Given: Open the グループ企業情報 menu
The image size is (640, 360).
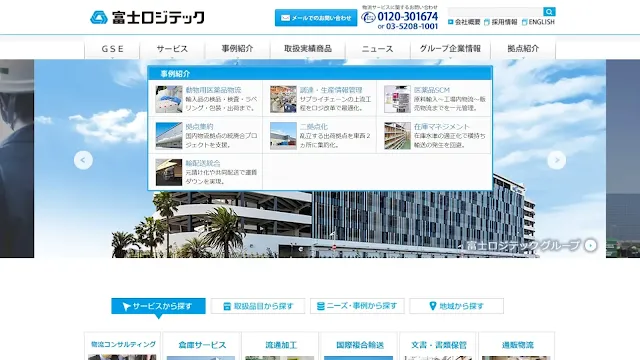Looking at the screenshot, I should [x=450, y=49].
